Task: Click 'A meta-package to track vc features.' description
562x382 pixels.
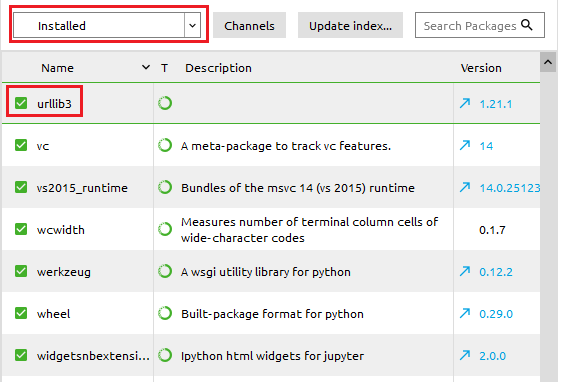Action: click(286, 146)
